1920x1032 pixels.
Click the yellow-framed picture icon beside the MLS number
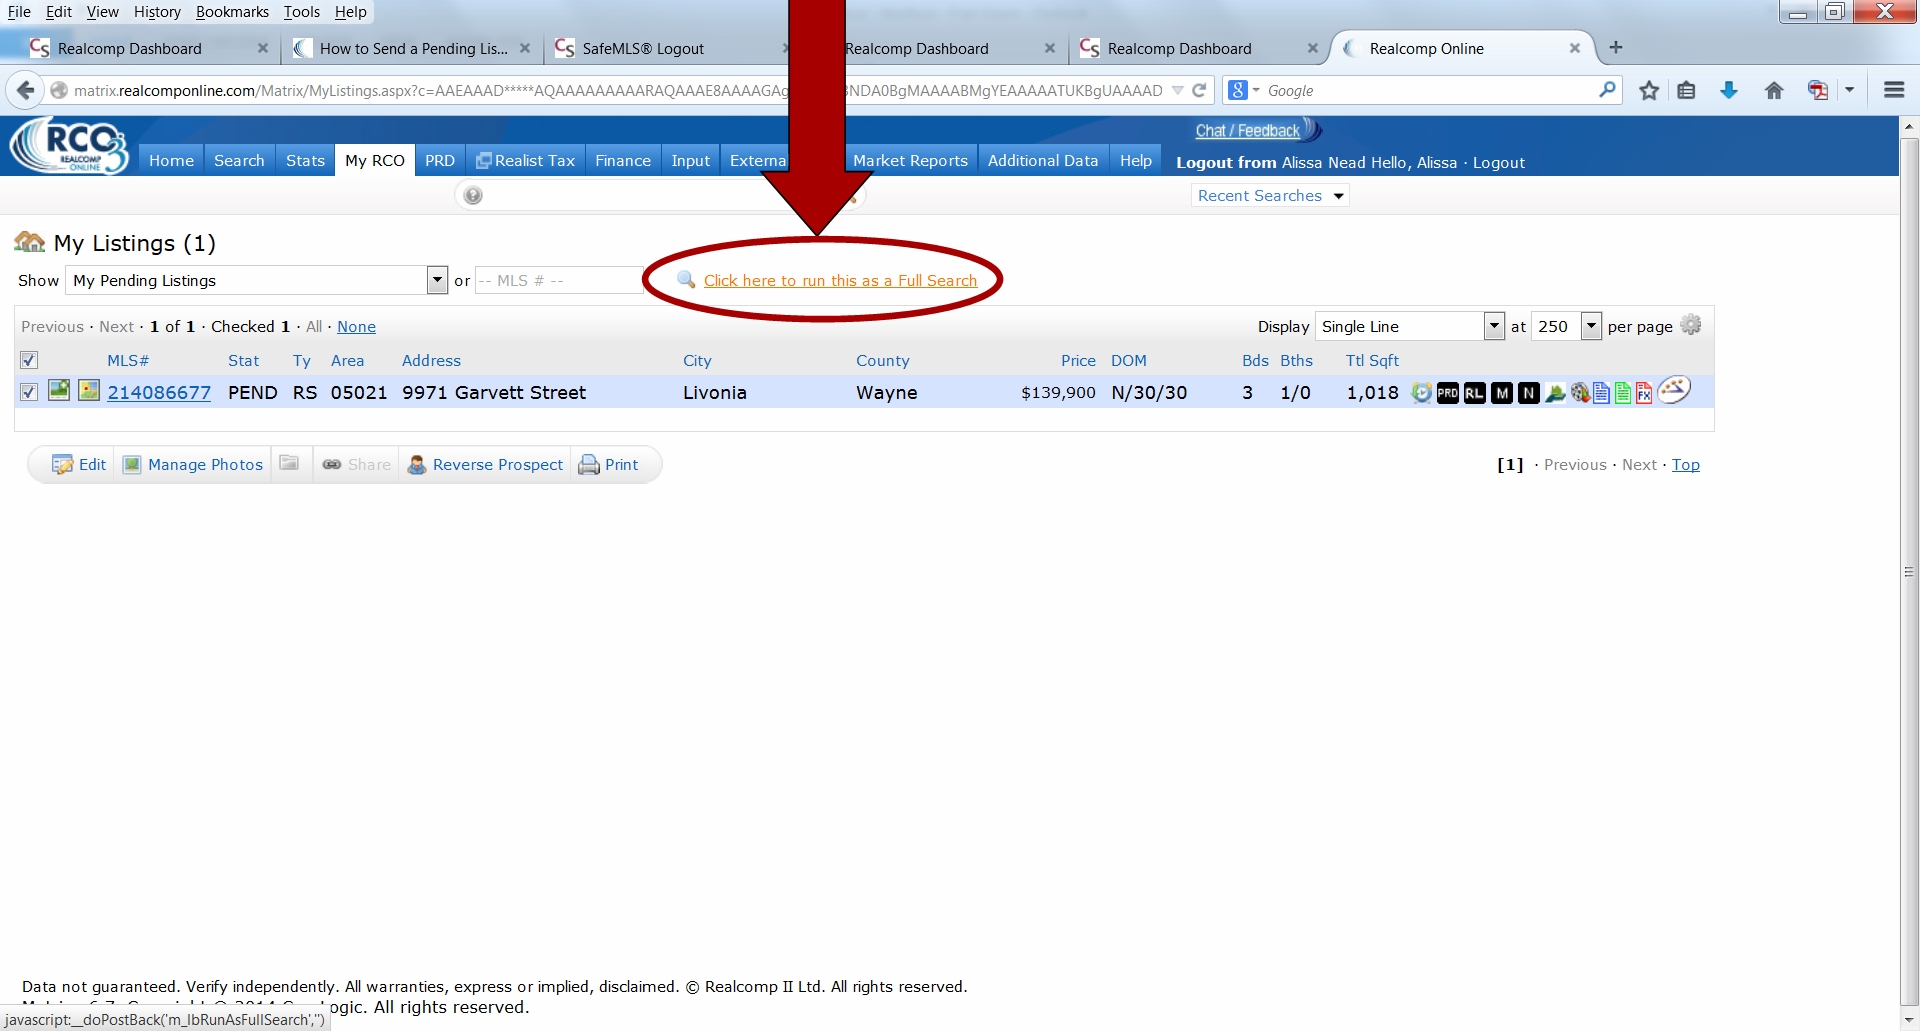(89, 390)
